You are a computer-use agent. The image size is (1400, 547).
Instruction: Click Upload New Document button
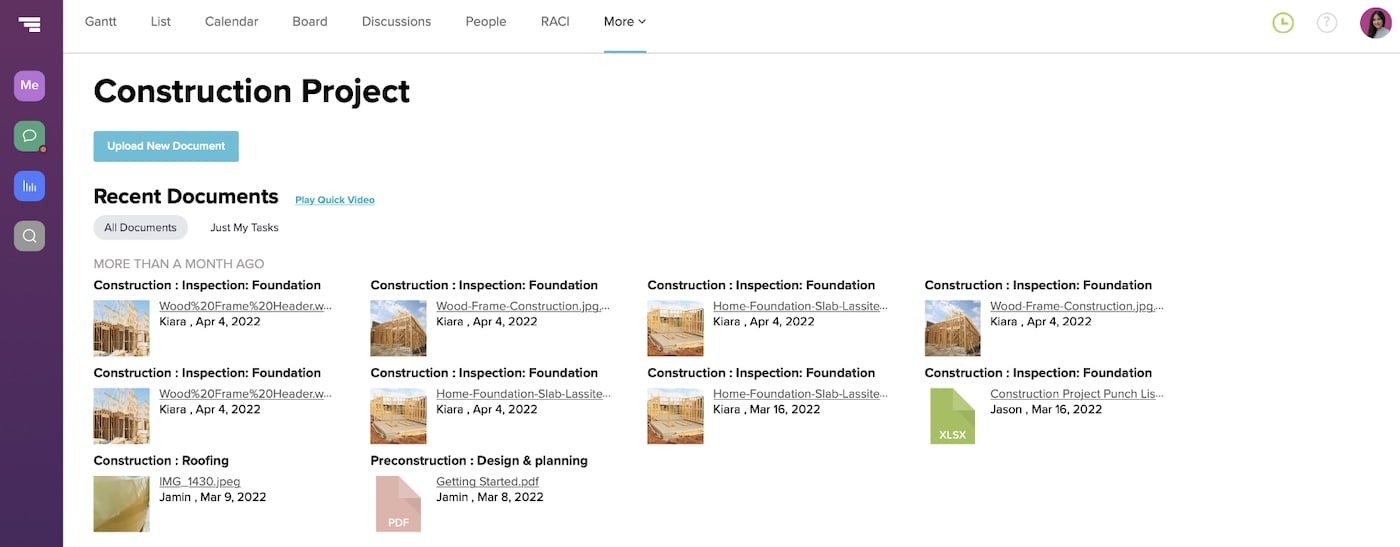pyautogui.click(x=166, y=146)
